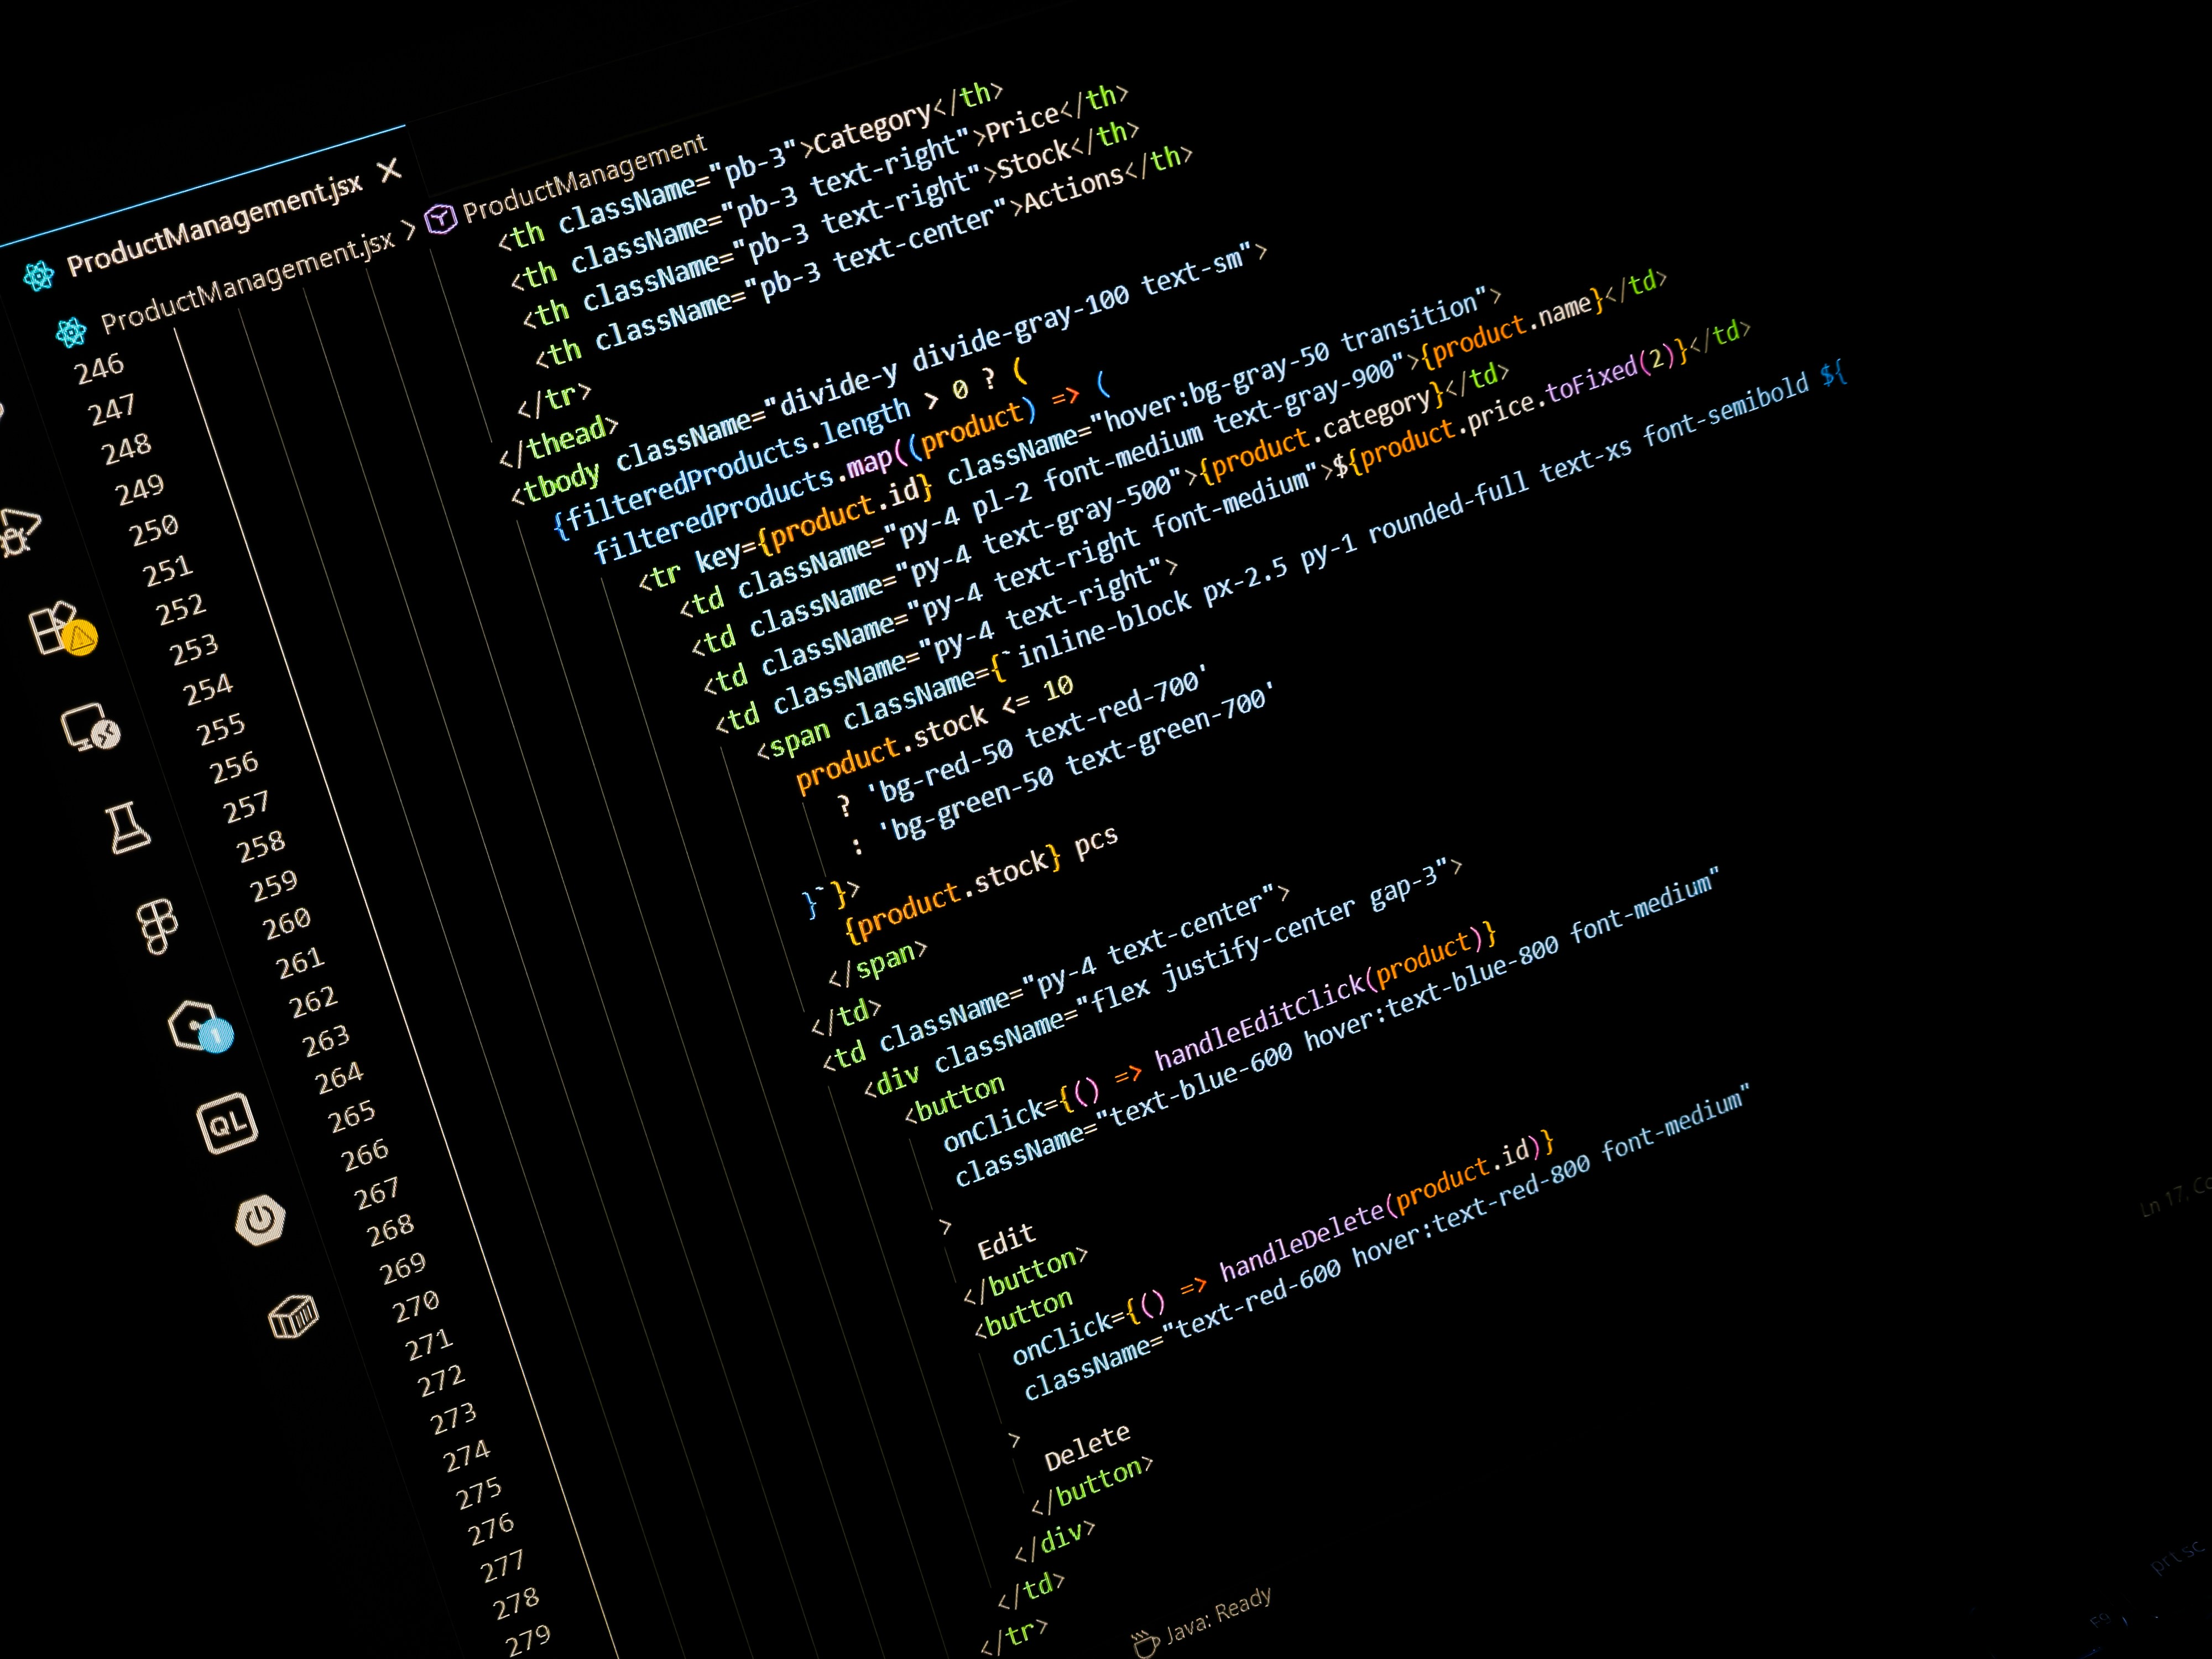Open the hexagon icon with blue badge
Screen dimensions: 2212x1659
200,1026
